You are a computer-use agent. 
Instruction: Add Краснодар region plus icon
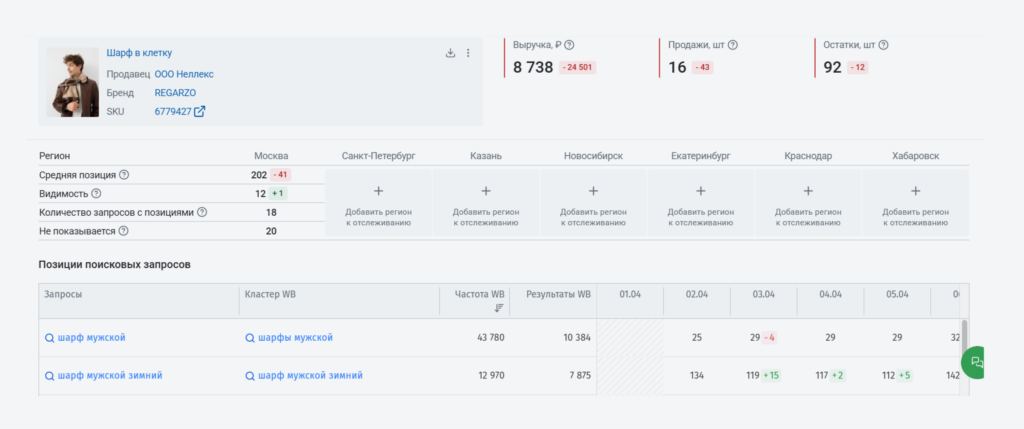(808, 191)
